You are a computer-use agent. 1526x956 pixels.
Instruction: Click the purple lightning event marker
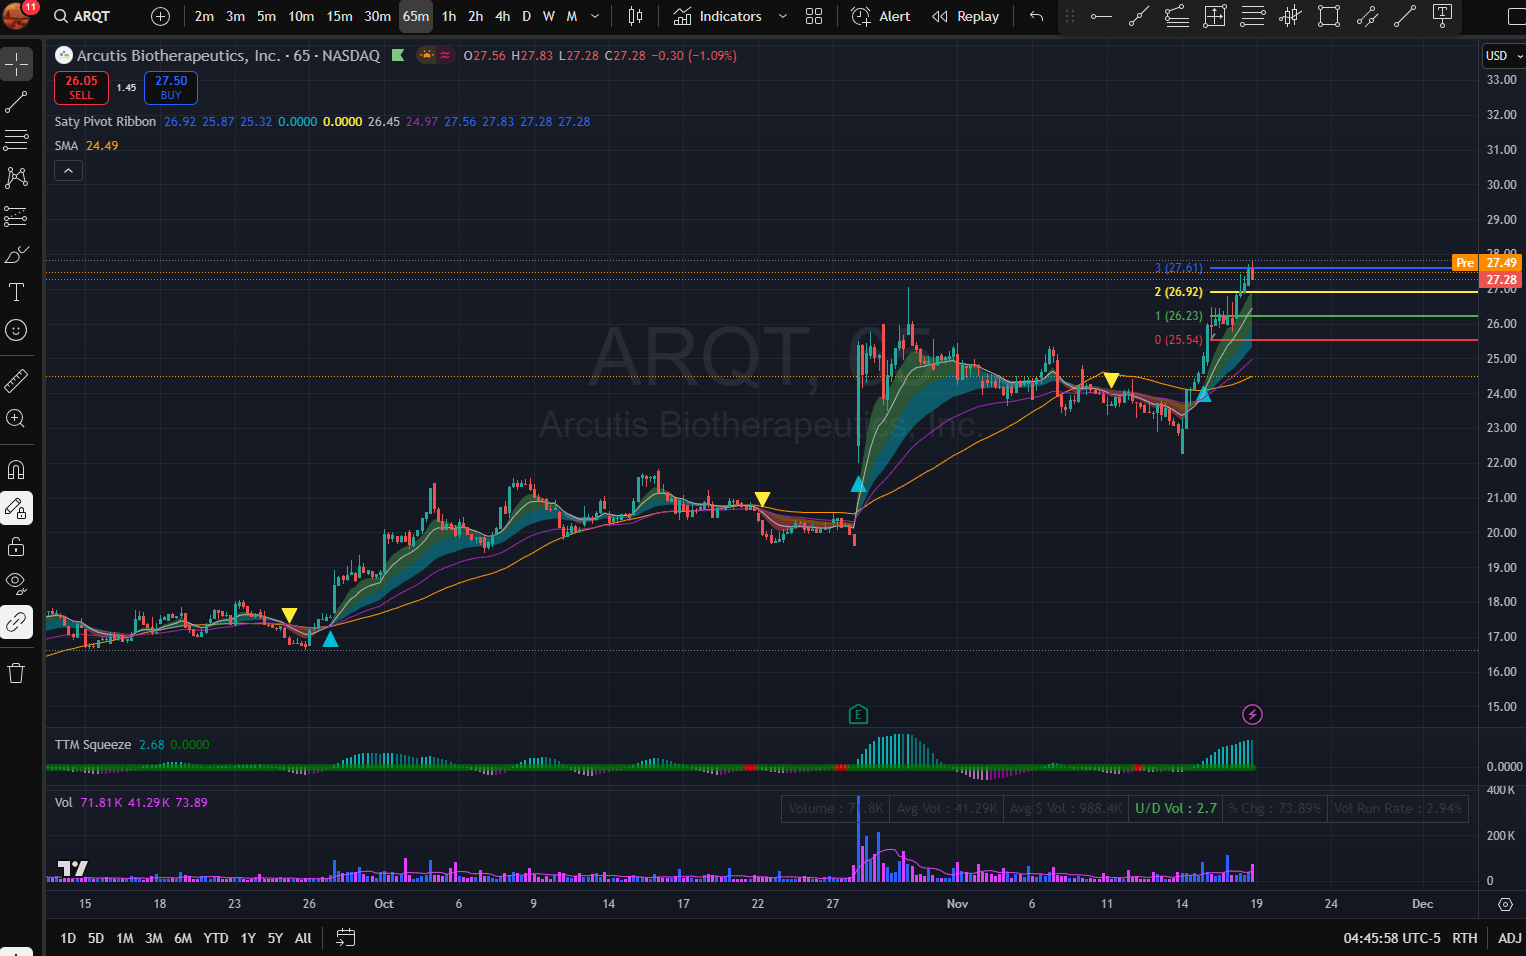pos(1252,714)
